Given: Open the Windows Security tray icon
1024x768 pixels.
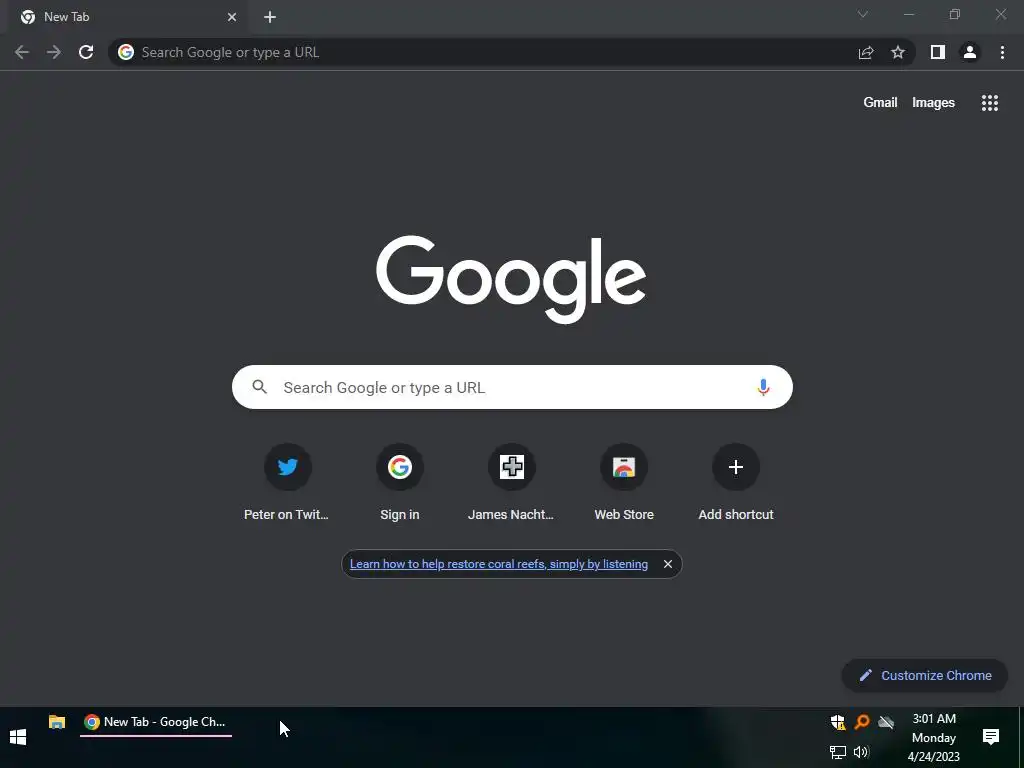Looking at the screenshot, I should [x=838, y=722].
